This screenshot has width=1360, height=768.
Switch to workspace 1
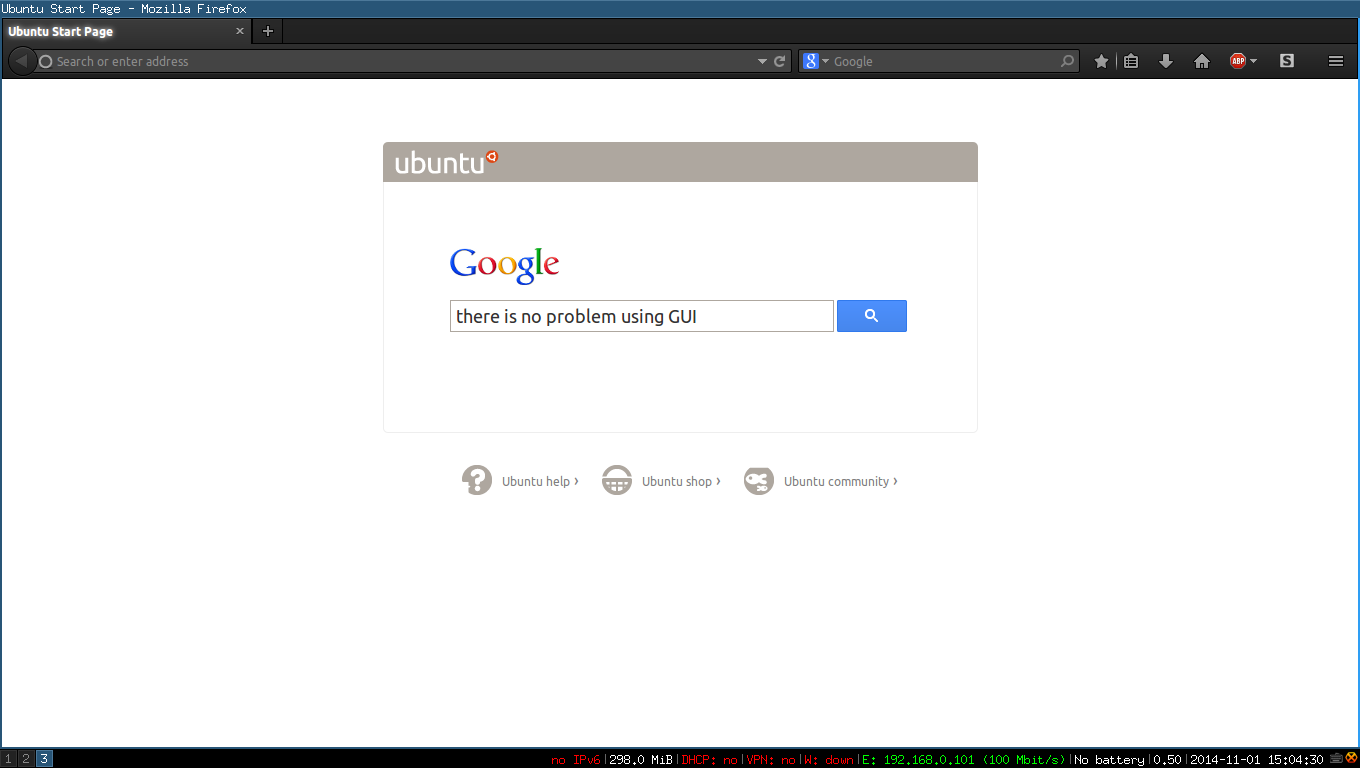pos(9,759)
